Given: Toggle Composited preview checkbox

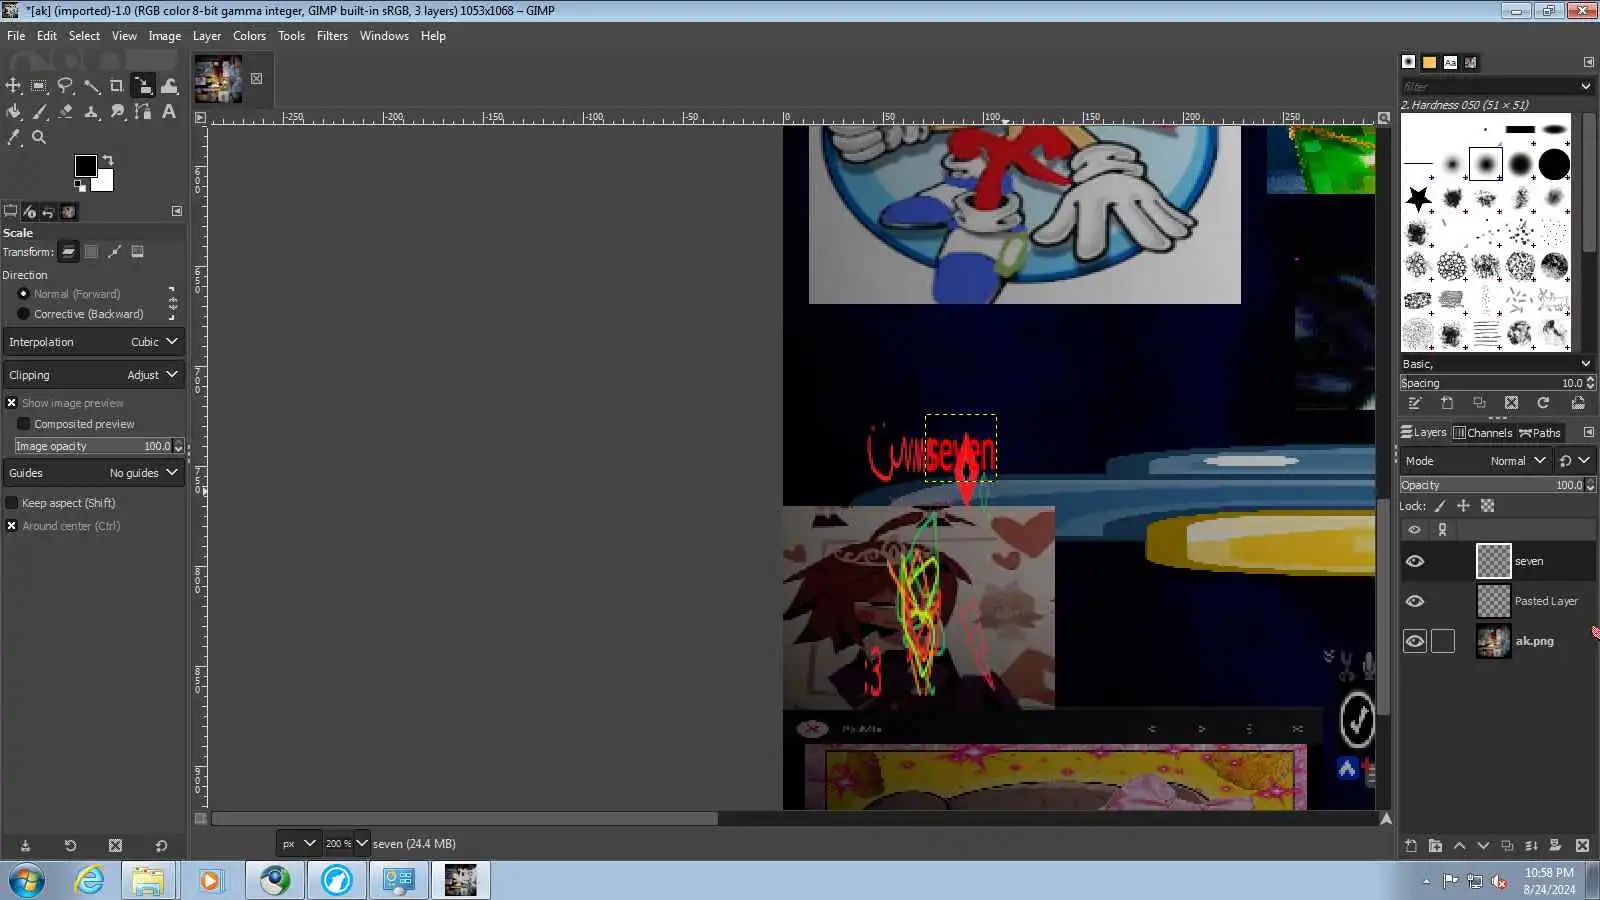Looking at the screenshot, I should point(24,424).
